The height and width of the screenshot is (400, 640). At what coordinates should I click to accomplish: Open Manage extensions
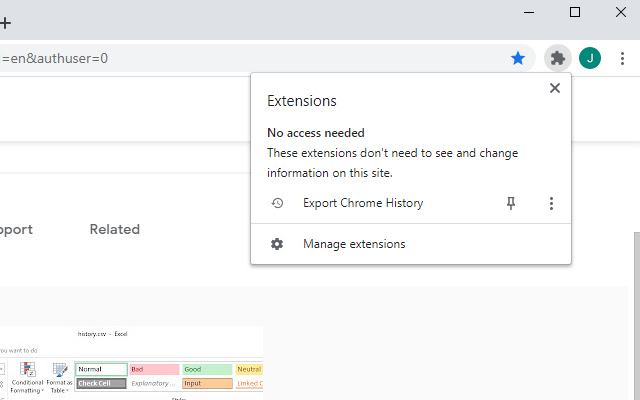354,244
